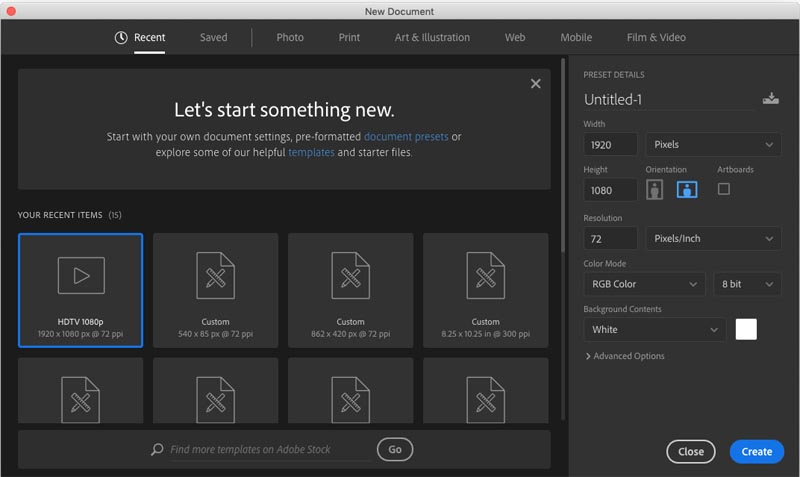Viewport: 800px width, 477px height.
Task: Select landscape orientation icon
Action: click(687, 190)
